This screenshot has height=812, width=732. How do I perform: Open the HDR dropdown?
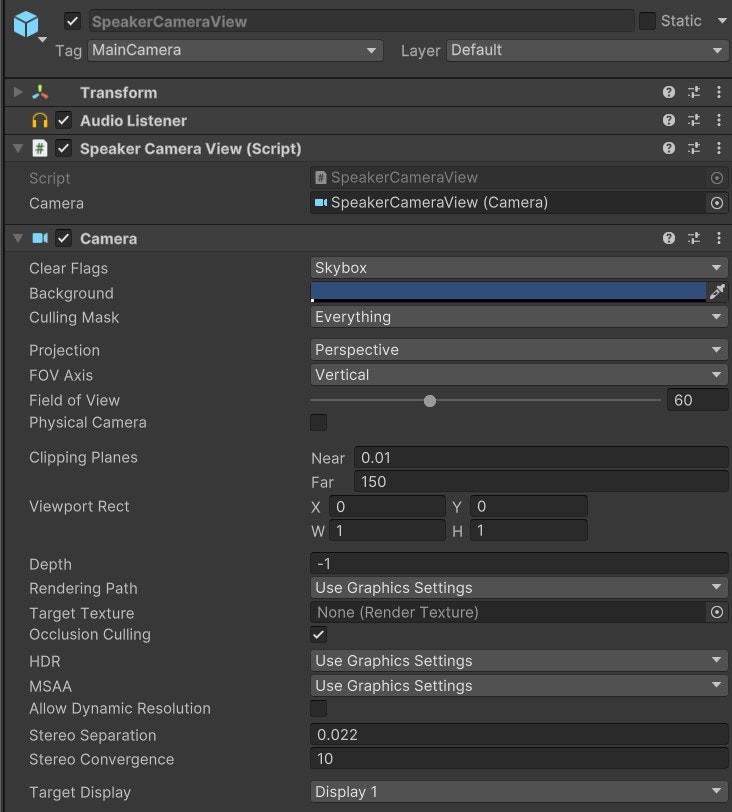(519, 661)
